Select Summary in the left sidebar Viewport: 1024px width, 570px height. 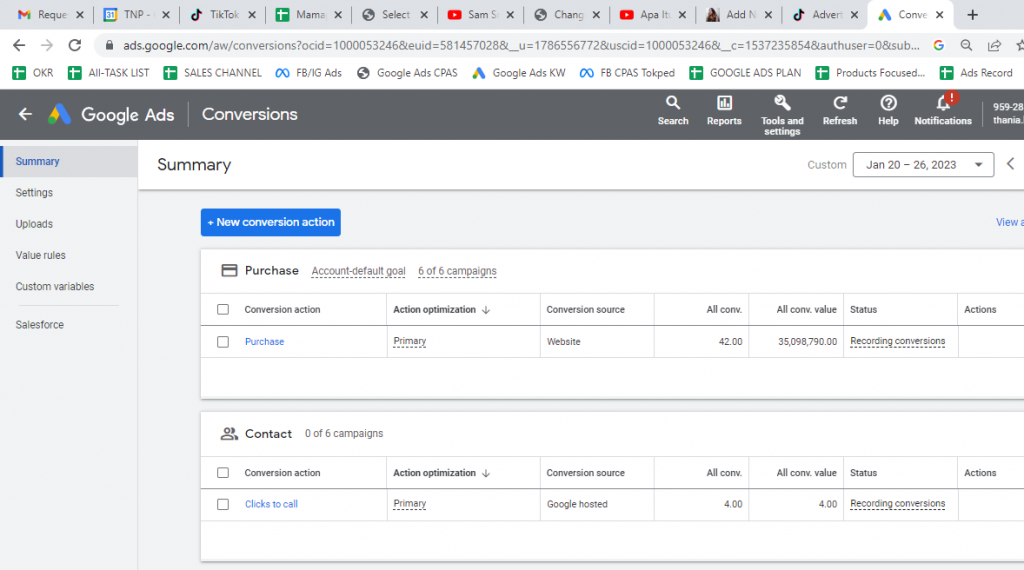[69, 161]
